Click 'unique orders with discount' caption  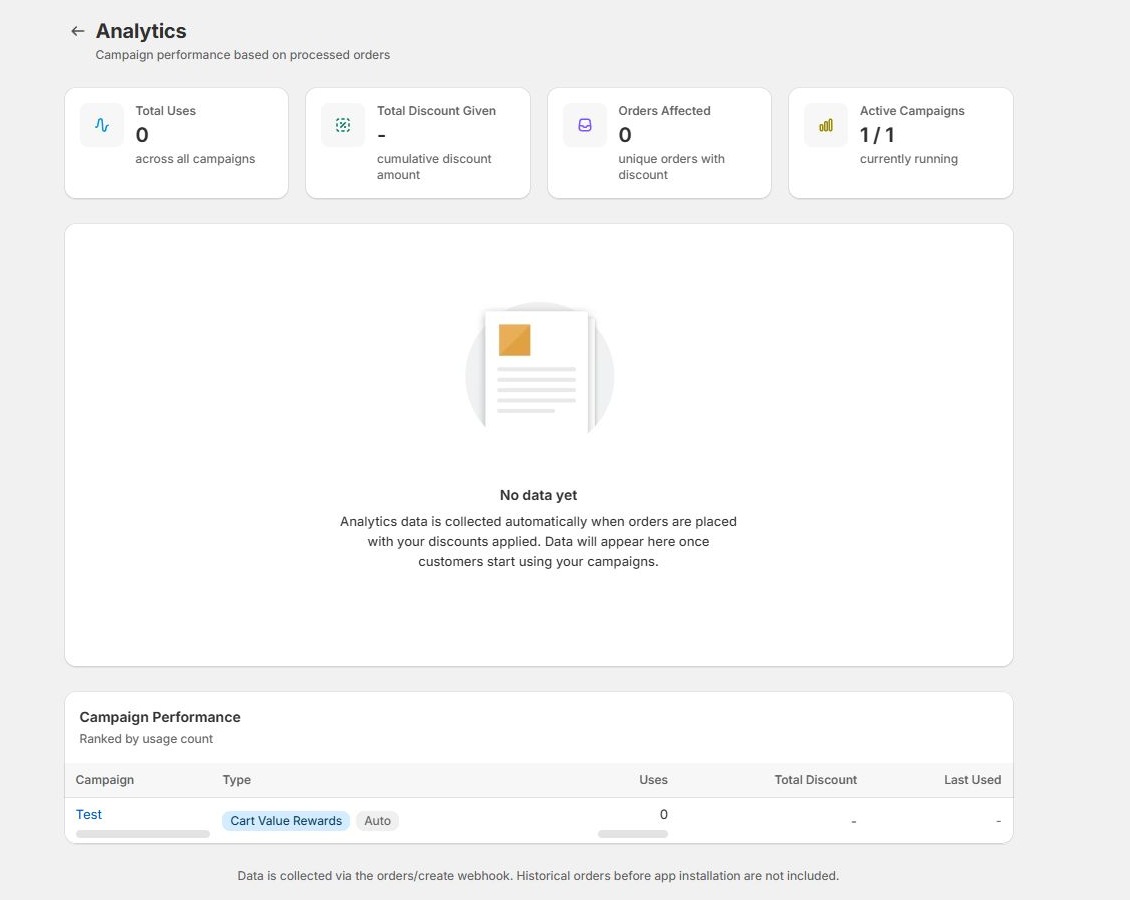[672, 166]
